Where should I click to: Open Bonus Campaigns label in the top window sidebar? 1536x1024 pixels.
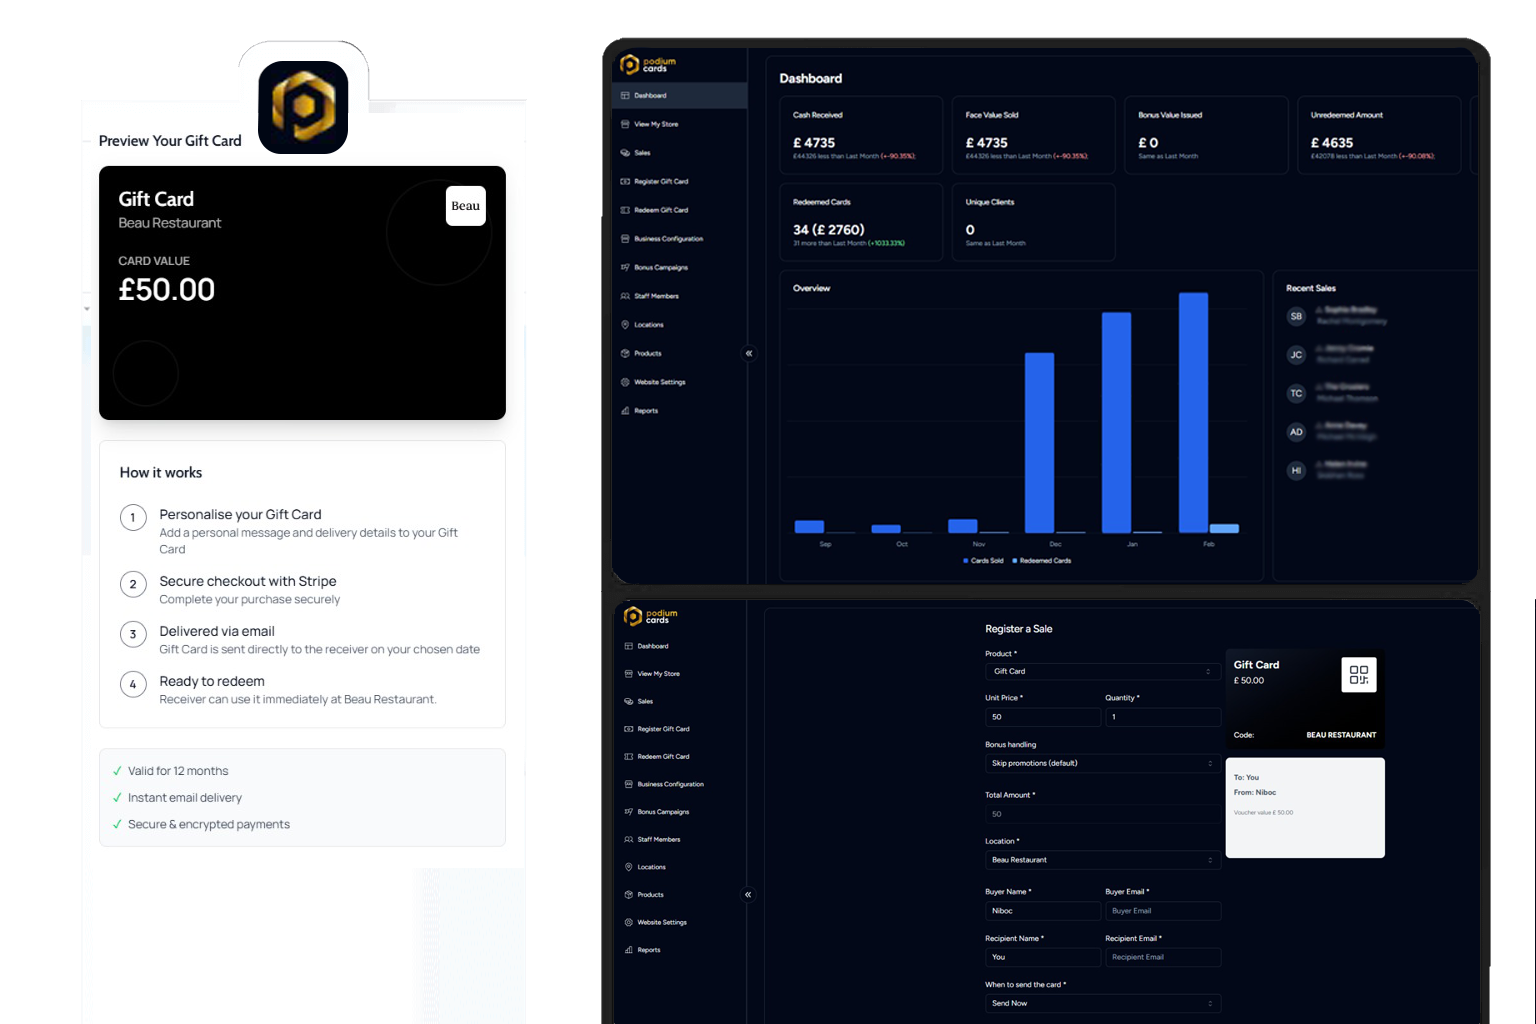coord(661,268)
